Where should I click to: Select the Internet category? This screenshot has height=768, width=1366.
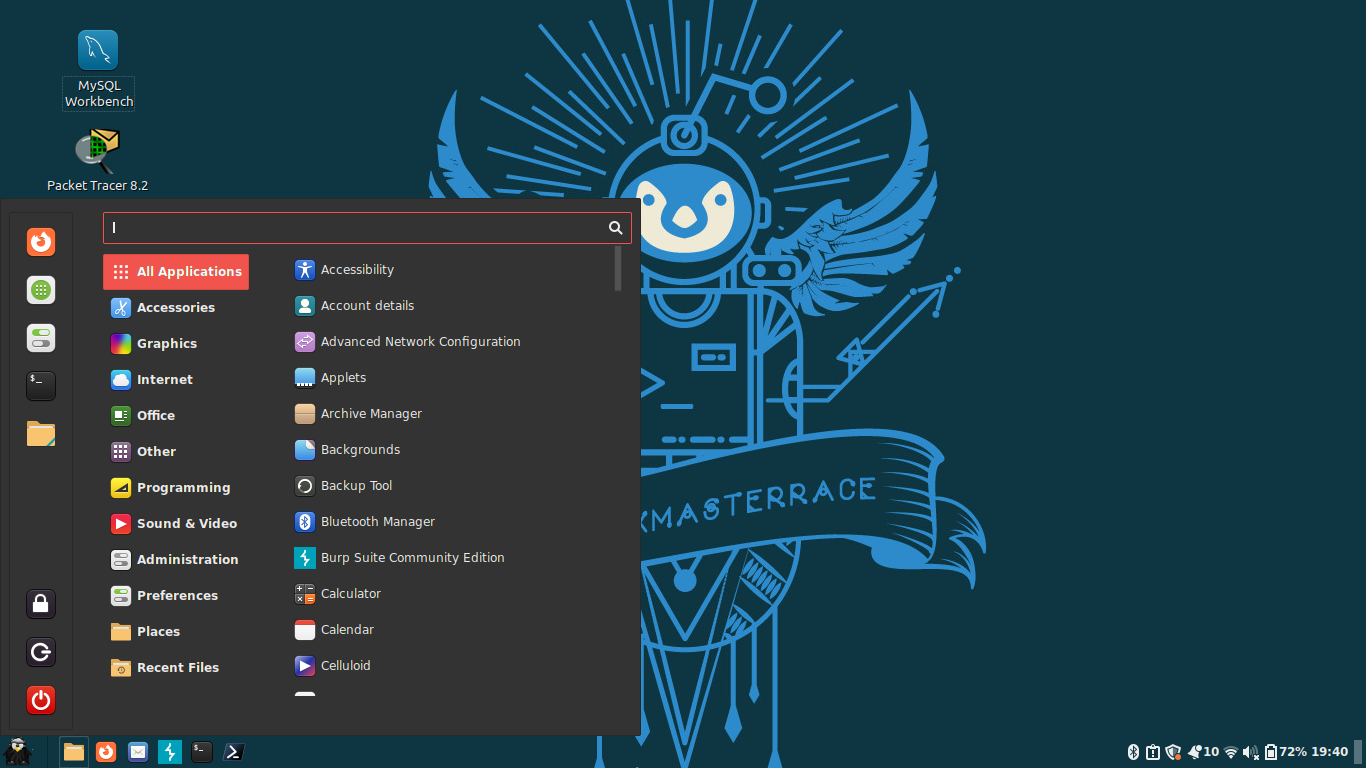coord(176,380)
